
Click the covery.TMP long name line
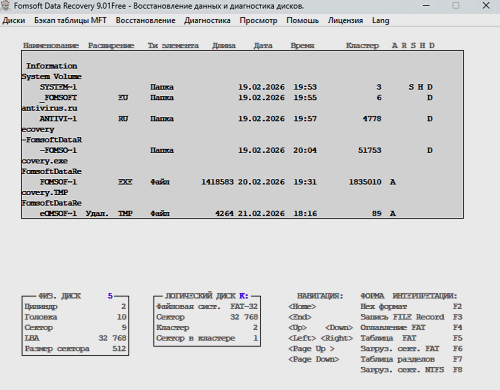tap(45, 193)
